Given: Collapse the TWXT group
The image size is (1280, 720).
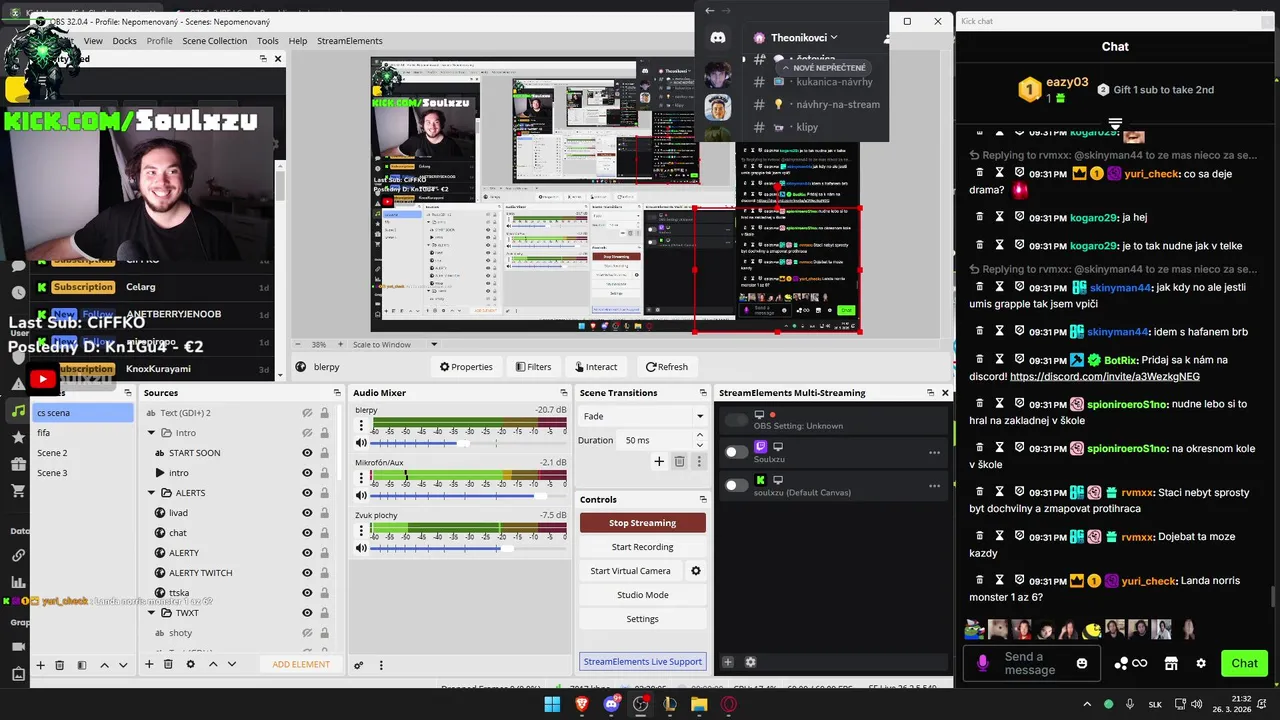Looking at the screenshot, I should pos(152,613).
